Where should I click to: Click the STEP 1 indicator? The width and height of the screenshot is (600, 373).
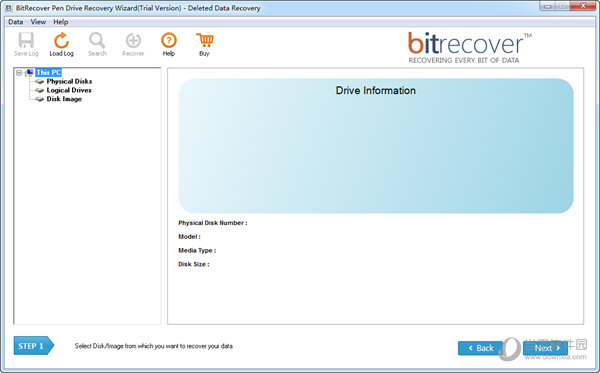34,345
